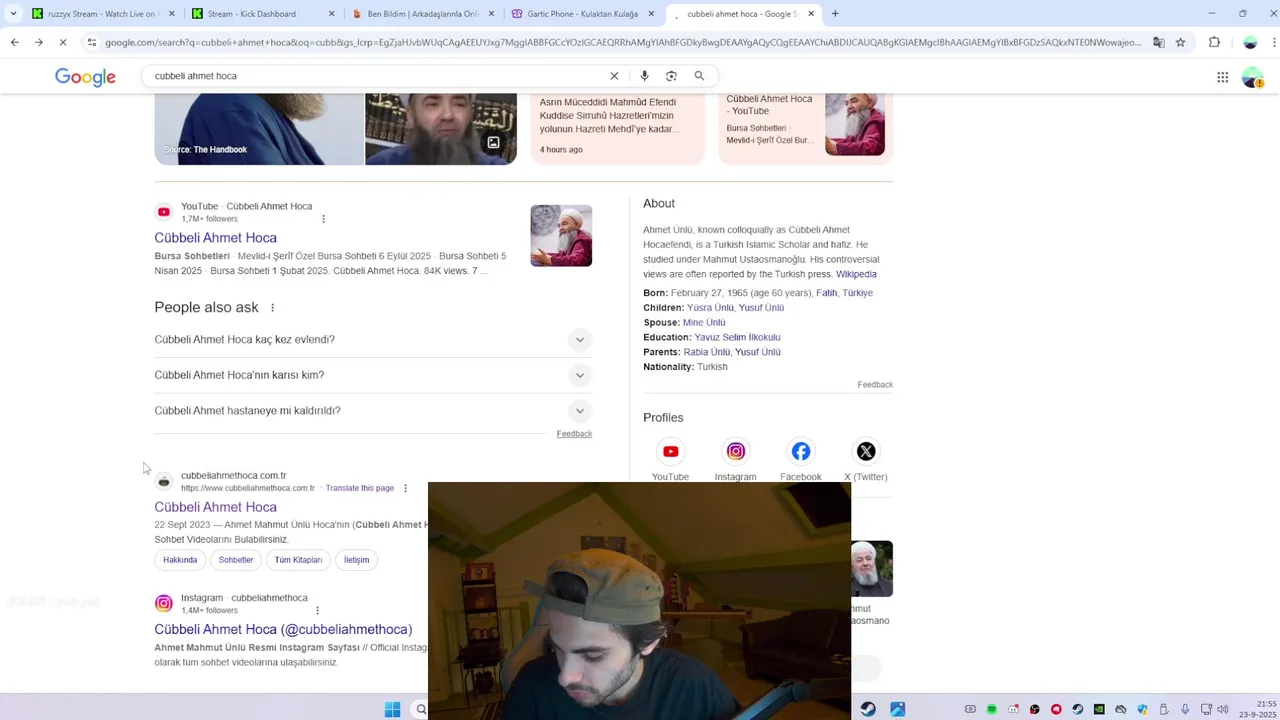The image size is (1280, 720).
Task: Open Yusuf Ünlü children link
Action: tap(761, 308)
